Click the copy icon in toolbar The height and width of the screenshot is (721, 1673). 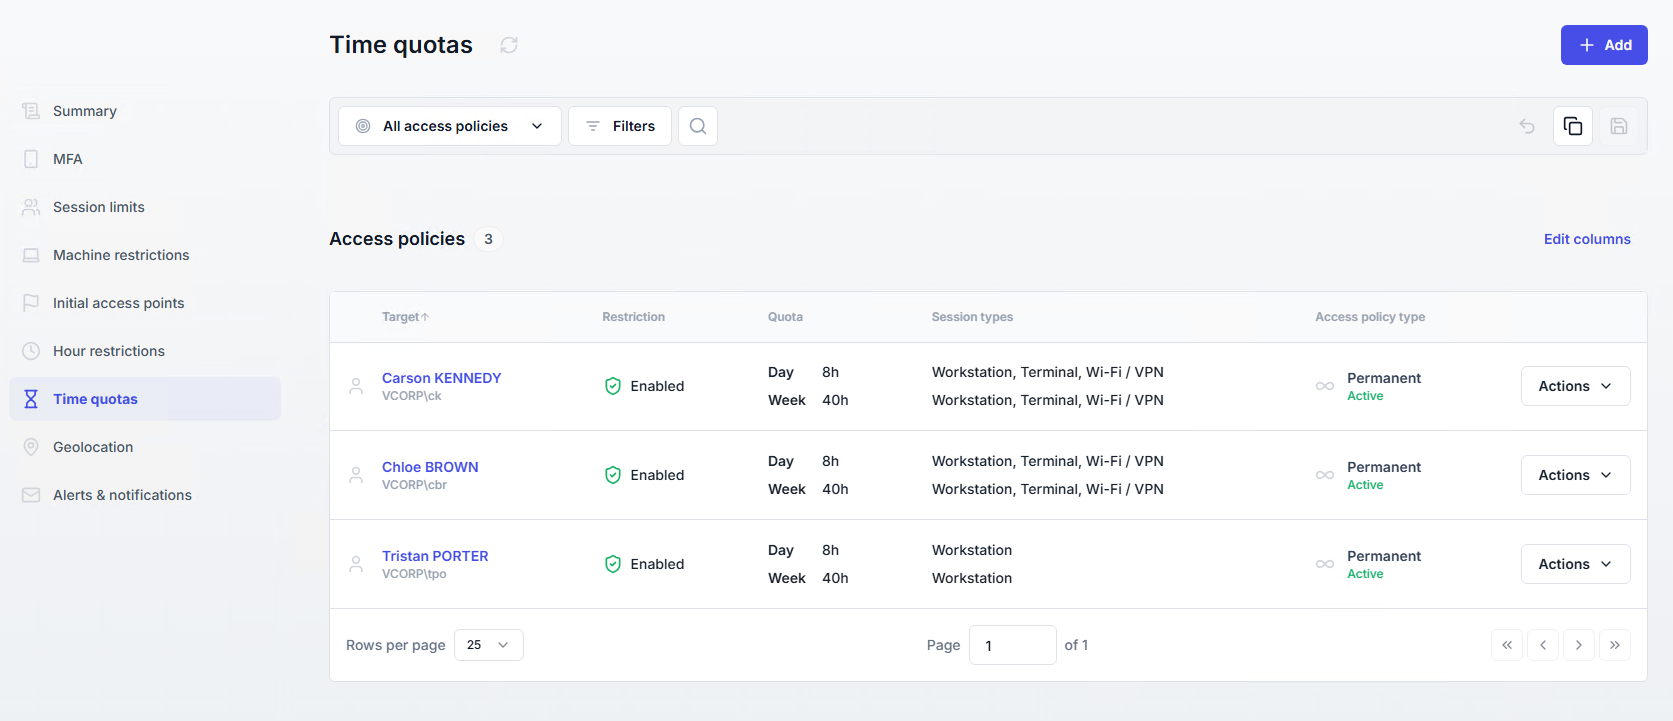[x=1572, y=126]
